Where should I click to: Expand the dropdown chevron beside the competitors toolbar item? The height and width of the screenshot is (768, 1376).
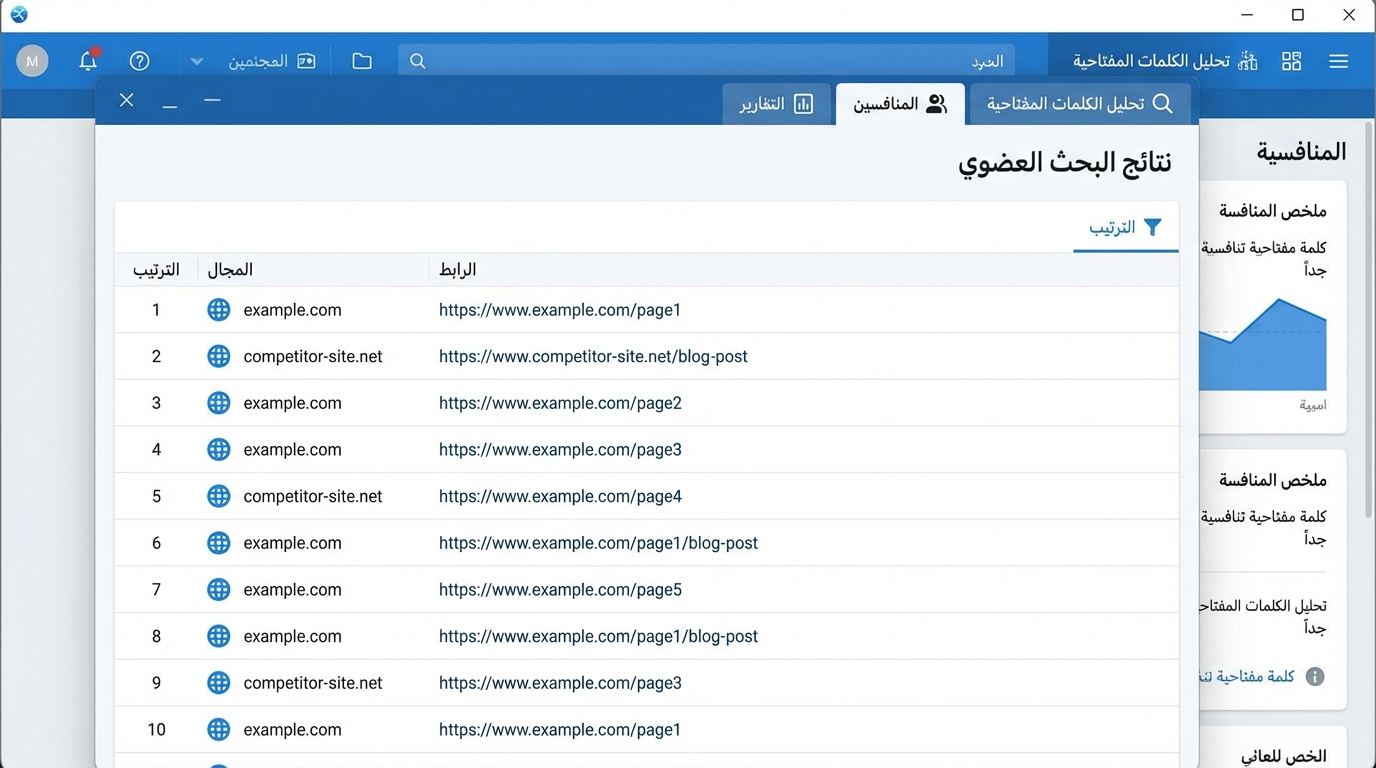coord(196,61)
